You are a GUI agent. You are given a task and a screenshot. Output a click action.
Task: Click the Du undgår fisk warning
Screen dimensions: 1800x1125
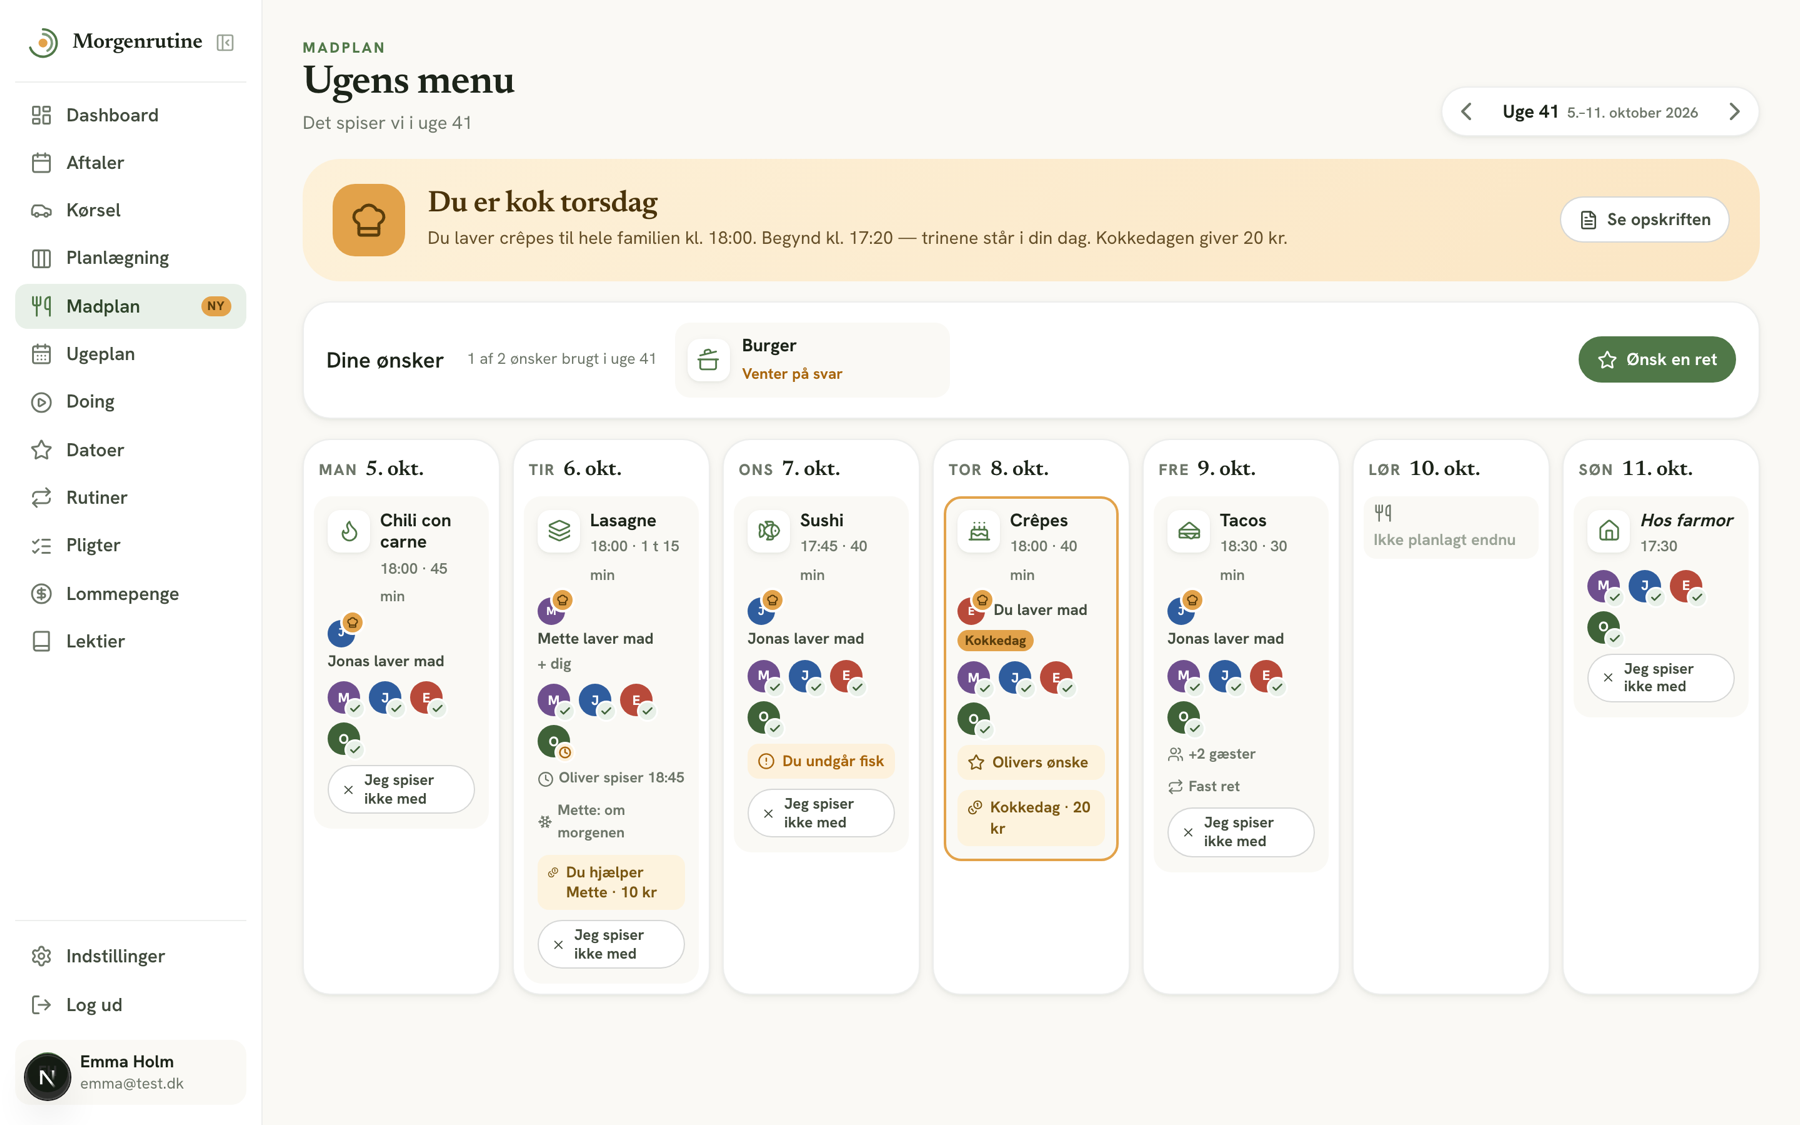pos(821,761)
